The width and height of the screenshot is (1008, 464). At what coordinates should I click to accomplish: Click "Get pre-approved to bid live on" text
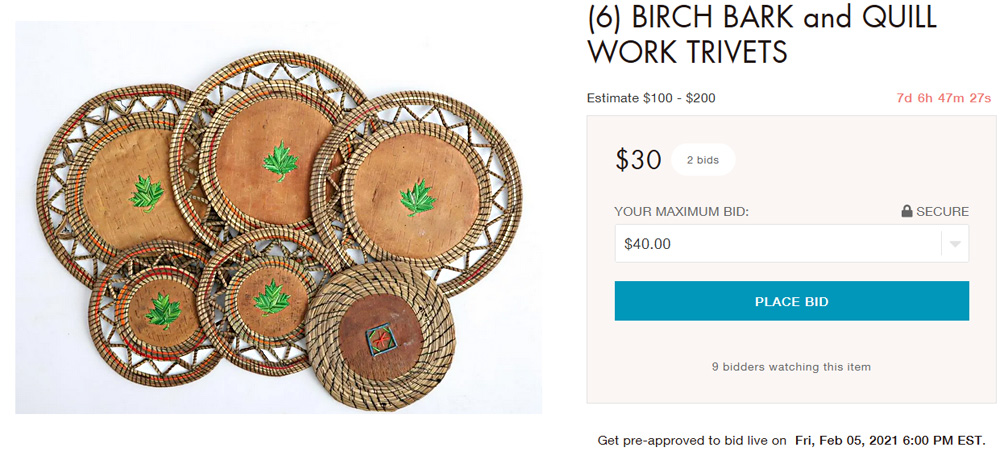692,440
